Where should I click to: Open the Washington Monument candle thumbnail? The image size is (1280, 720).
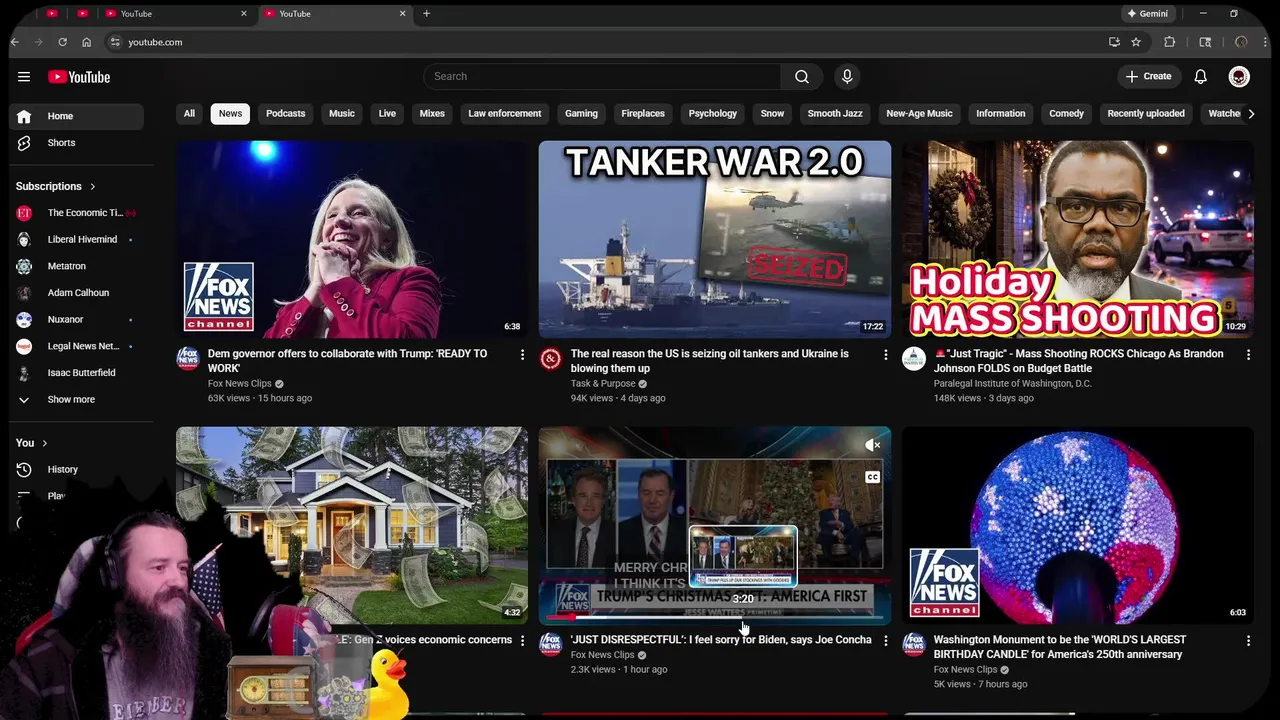(1078, 525)
